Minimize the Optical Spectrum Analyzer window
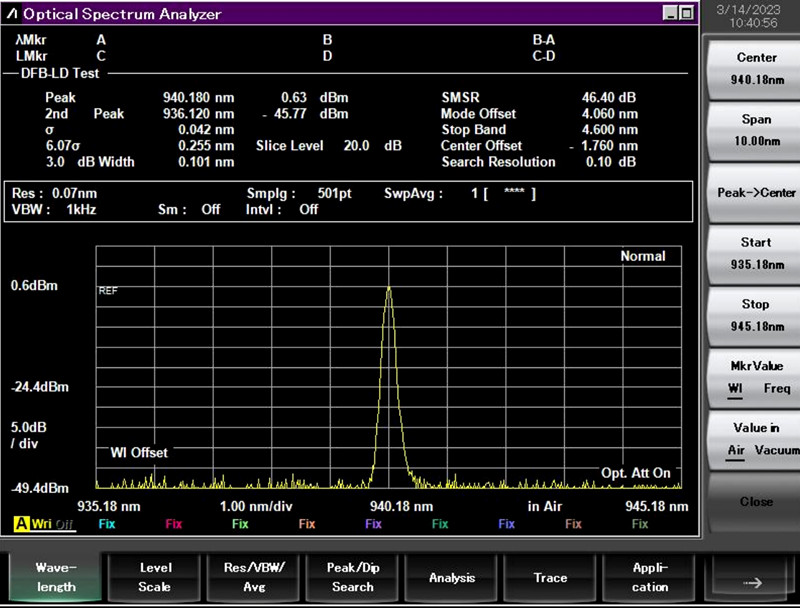The width and height of the screenshot is (800, 608). point(671,13)
